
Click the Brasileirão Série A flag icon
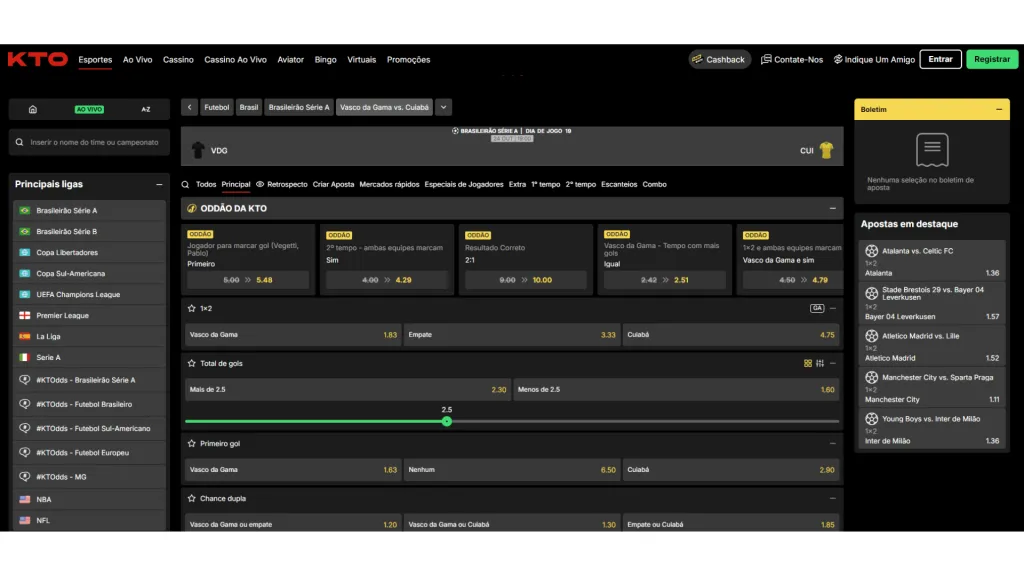pos(25,211)
